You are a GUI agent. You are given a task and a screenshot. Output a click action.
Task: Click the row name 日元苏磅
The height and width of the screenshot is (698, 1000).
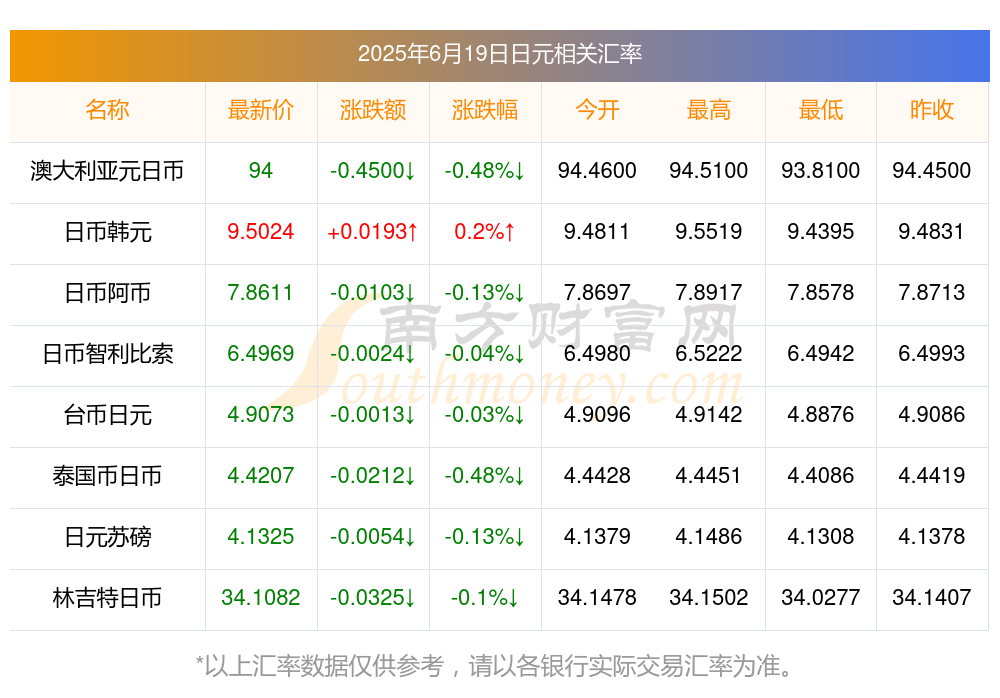[x=107, y=537]
